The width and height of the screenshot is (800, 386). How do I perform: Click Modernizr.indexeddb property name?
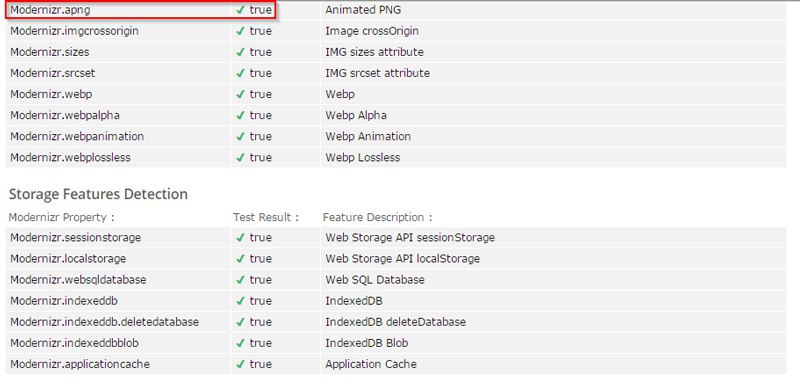point(64,301)
